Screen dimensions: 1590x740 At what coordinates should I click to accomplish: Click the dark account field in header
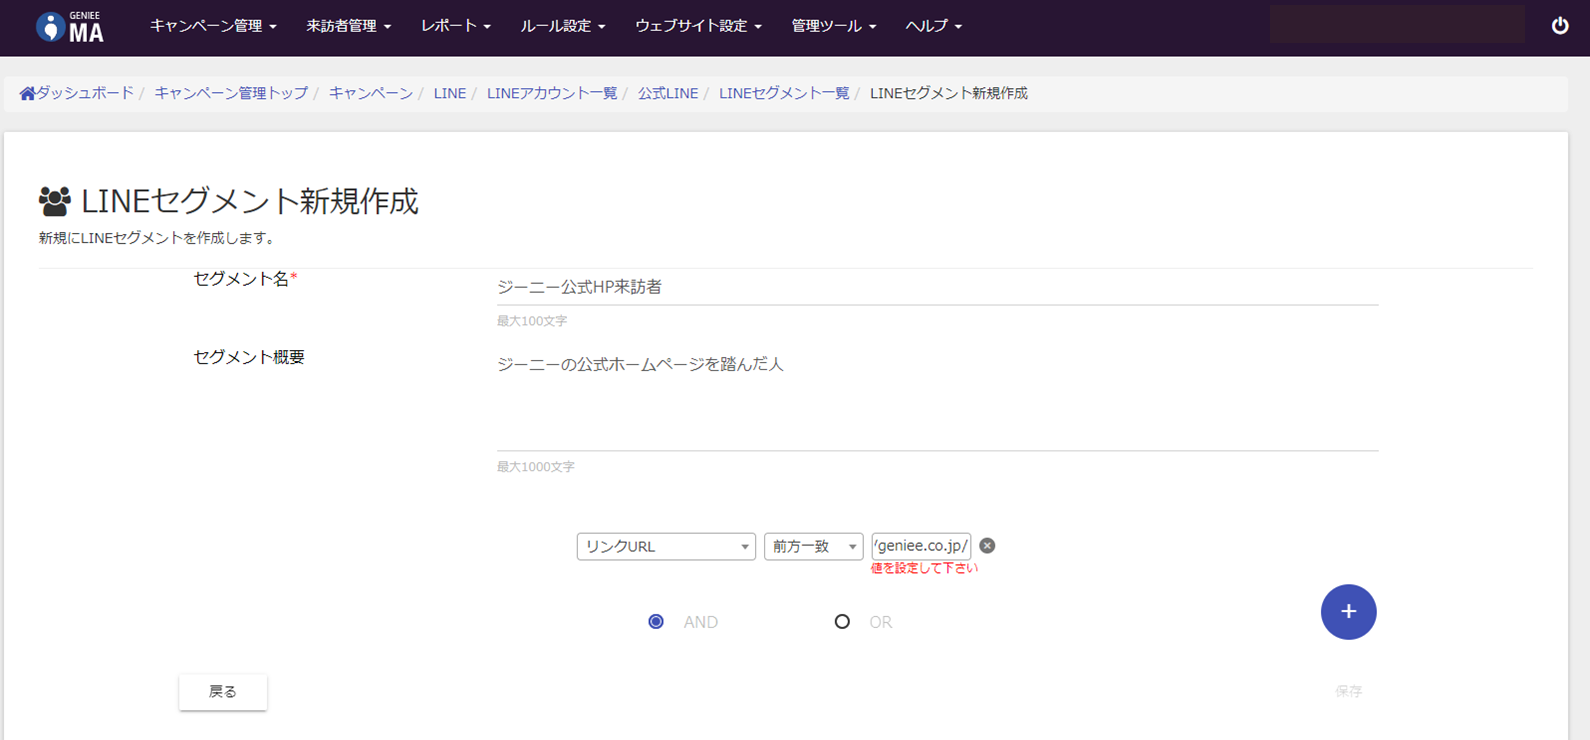1397,24
